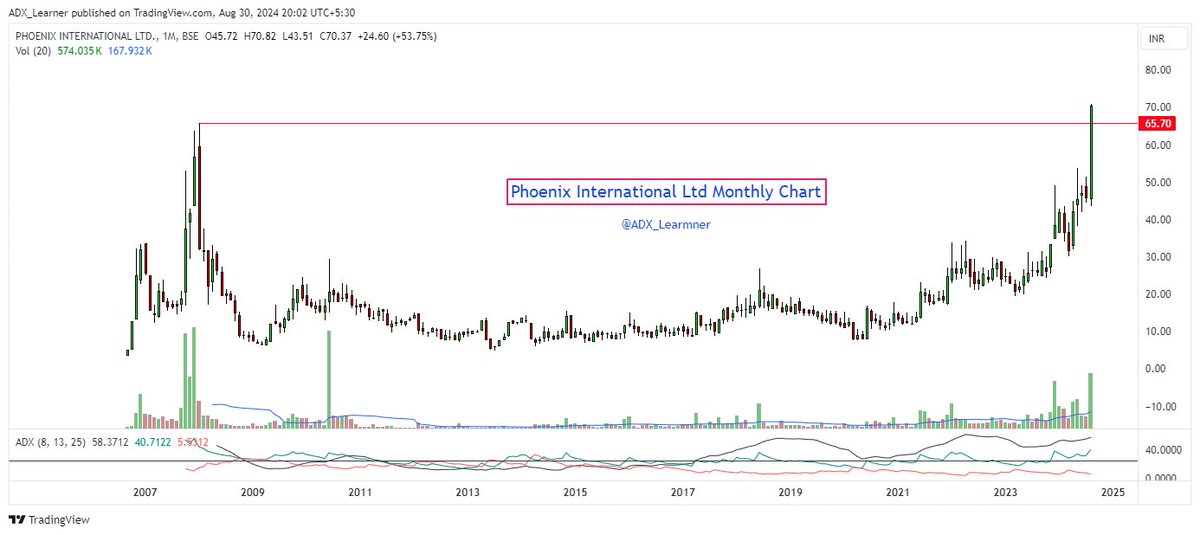Click the 2025 label on time axis
The image size is (1200, 535).
[x=1113, y=493]
